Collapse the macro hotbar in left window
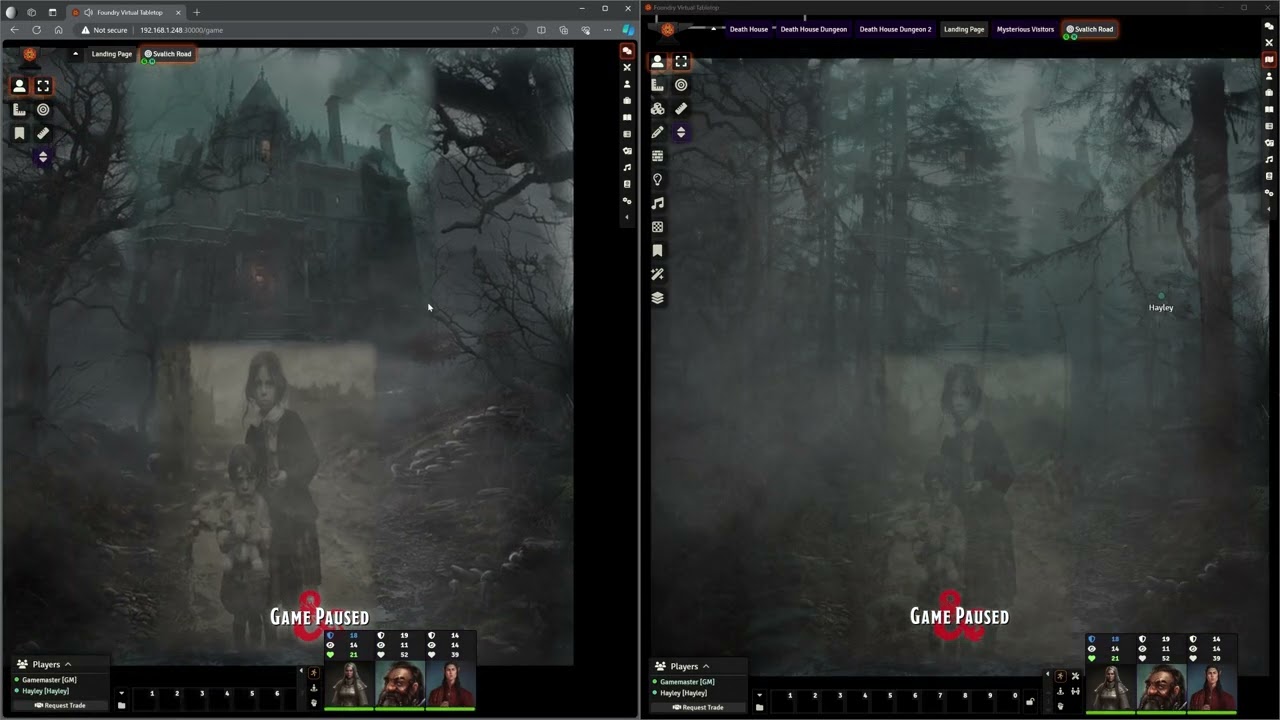This screenshot has width=1280, height=720. pyautogui.click(x=121, y=693)
